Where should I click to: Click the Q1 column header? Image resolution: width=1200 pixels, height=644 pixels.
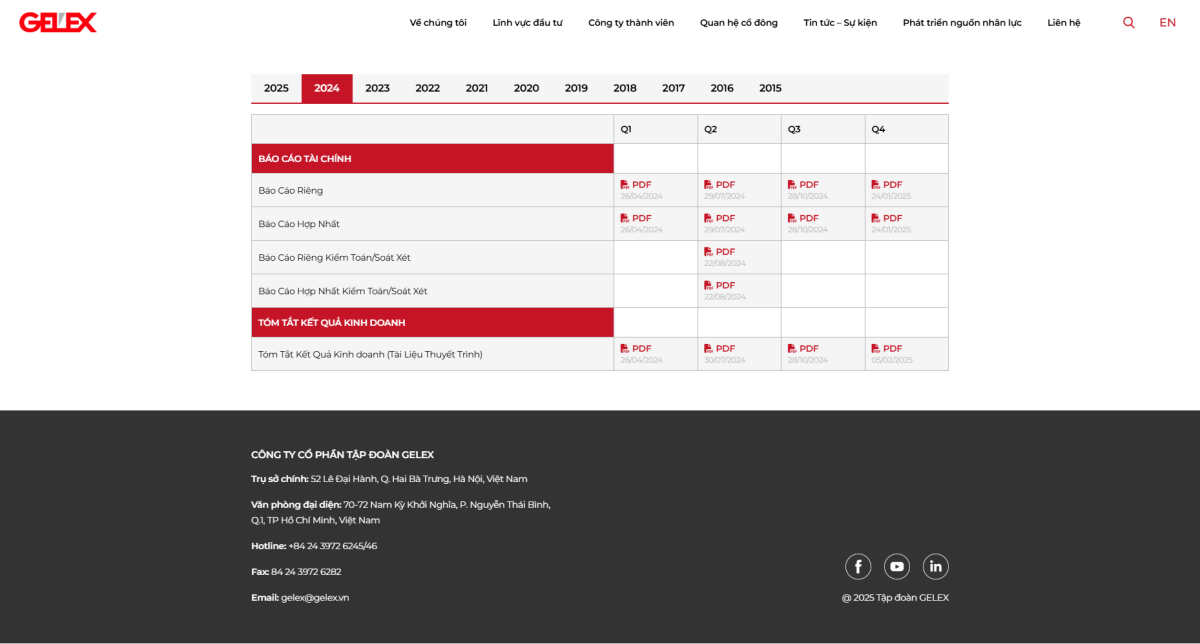point(656,129)
